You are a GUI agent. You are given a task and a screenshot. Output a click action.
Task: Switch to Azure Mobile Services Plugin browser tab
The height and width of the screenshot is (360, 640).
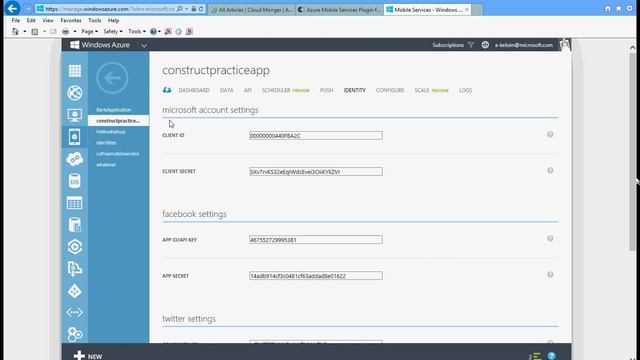[340, 9]
